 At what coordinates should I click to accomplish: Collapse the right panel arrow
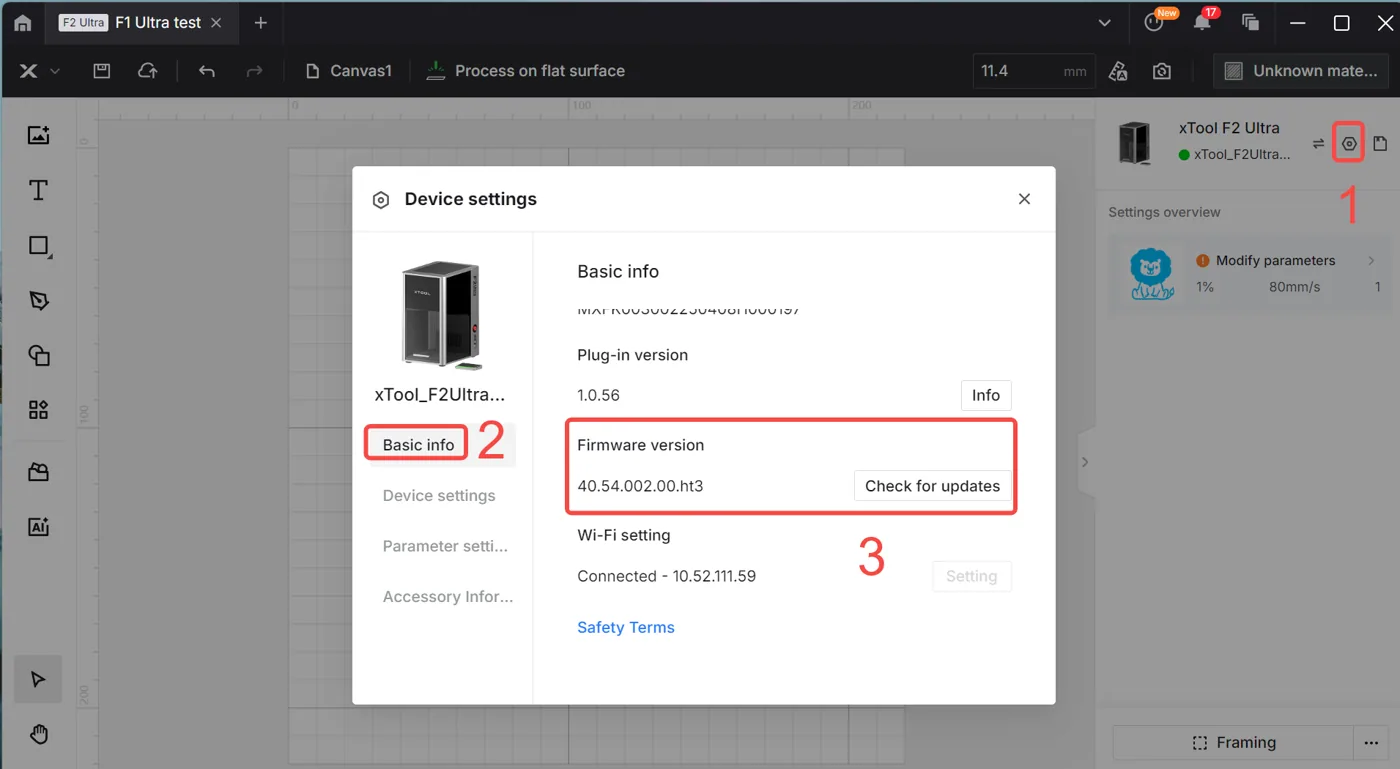tap(1085, 462)
